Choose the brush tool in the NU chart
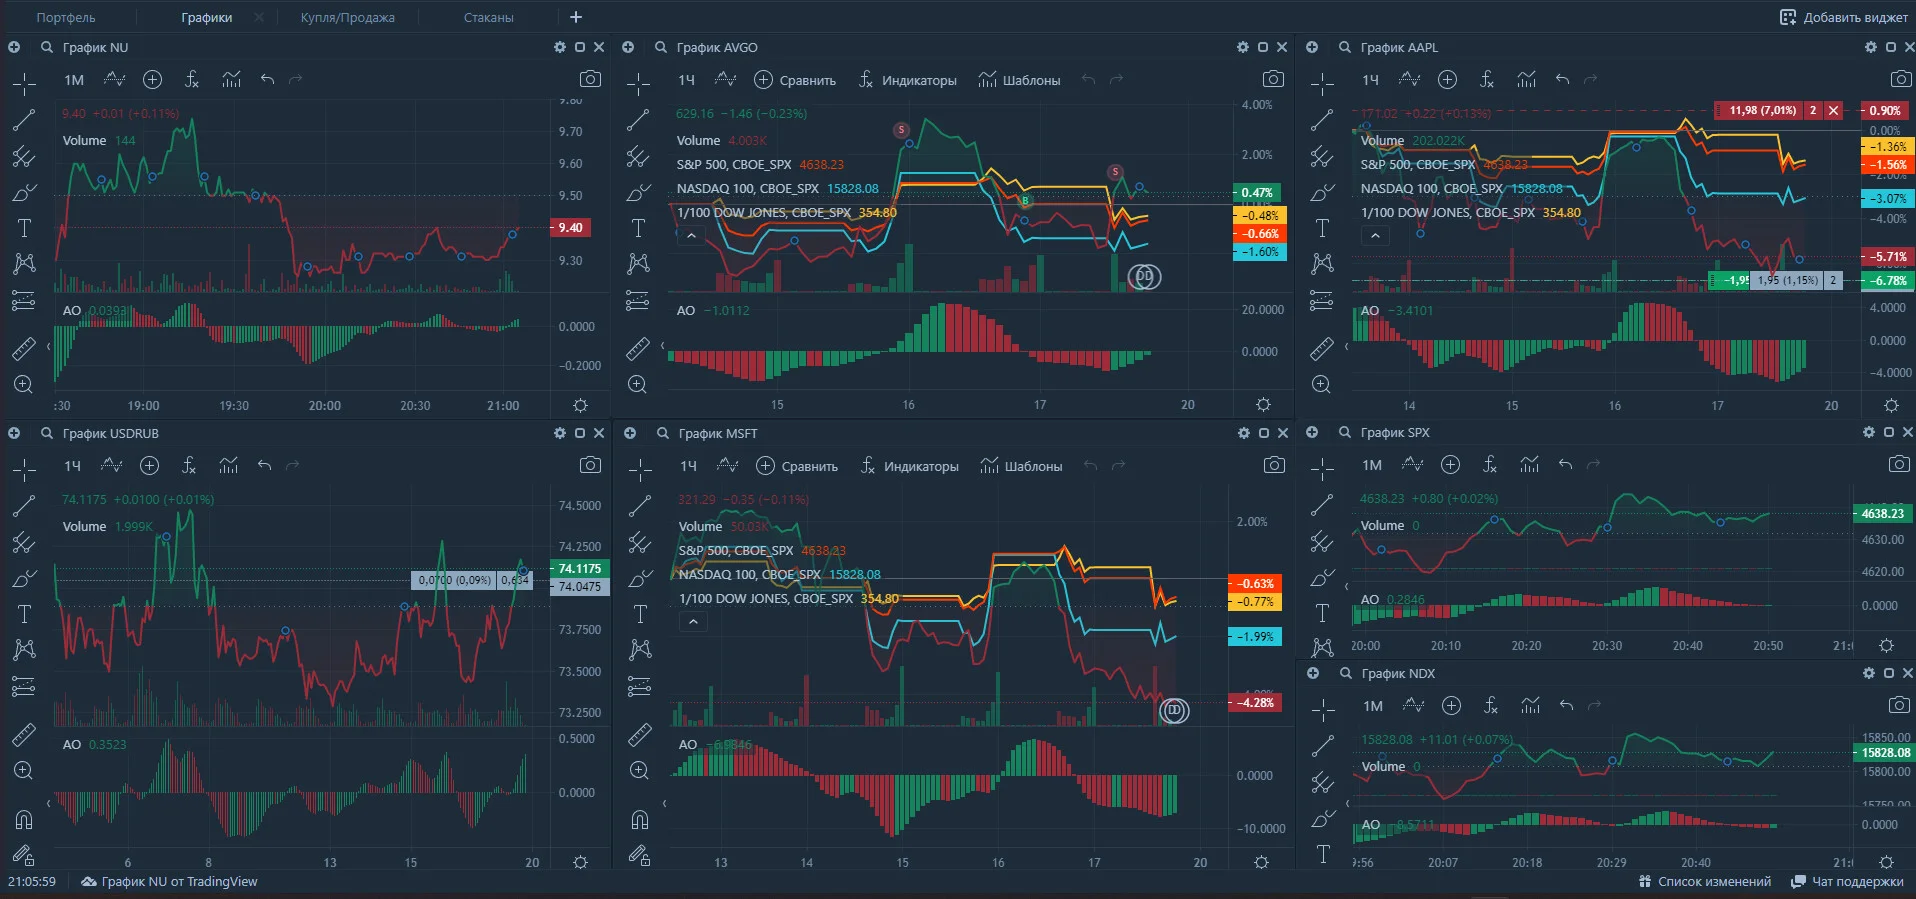1916x899 pixels. pos(24,192)
